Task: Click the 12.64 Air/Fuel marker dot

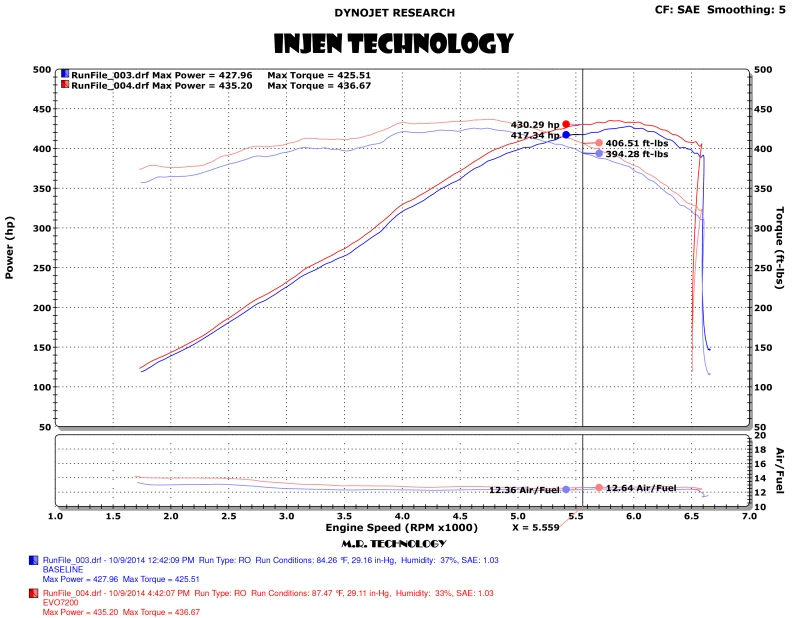Action: [599, 488]
